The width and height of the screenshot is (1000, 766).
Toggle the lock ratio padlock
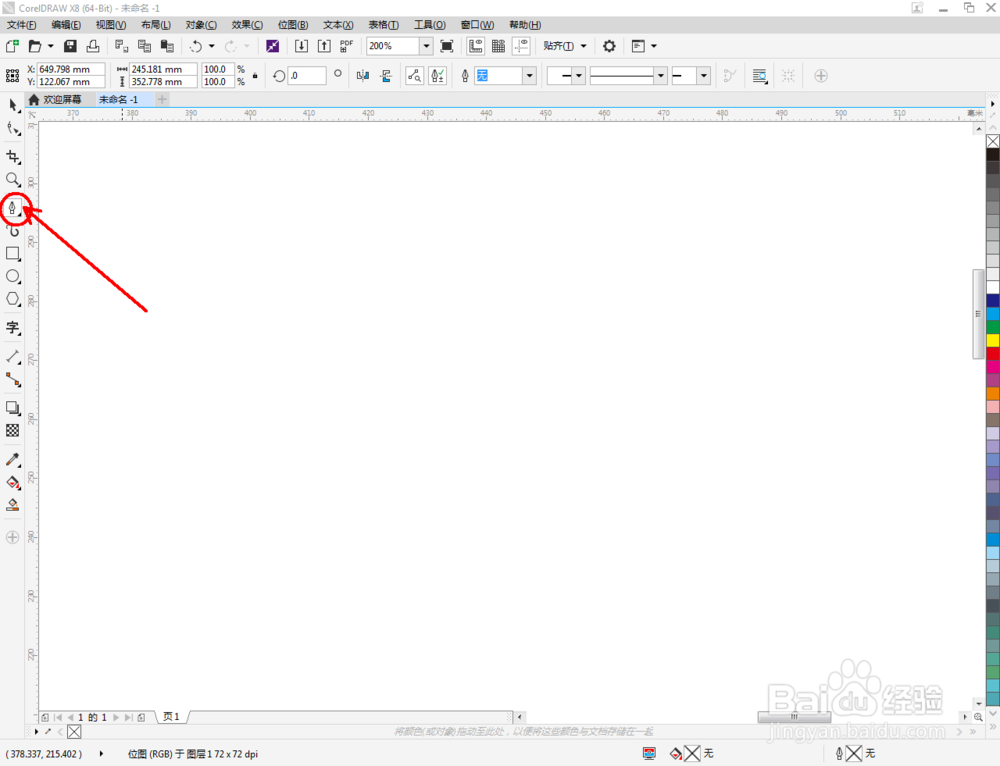click(255, 75)
